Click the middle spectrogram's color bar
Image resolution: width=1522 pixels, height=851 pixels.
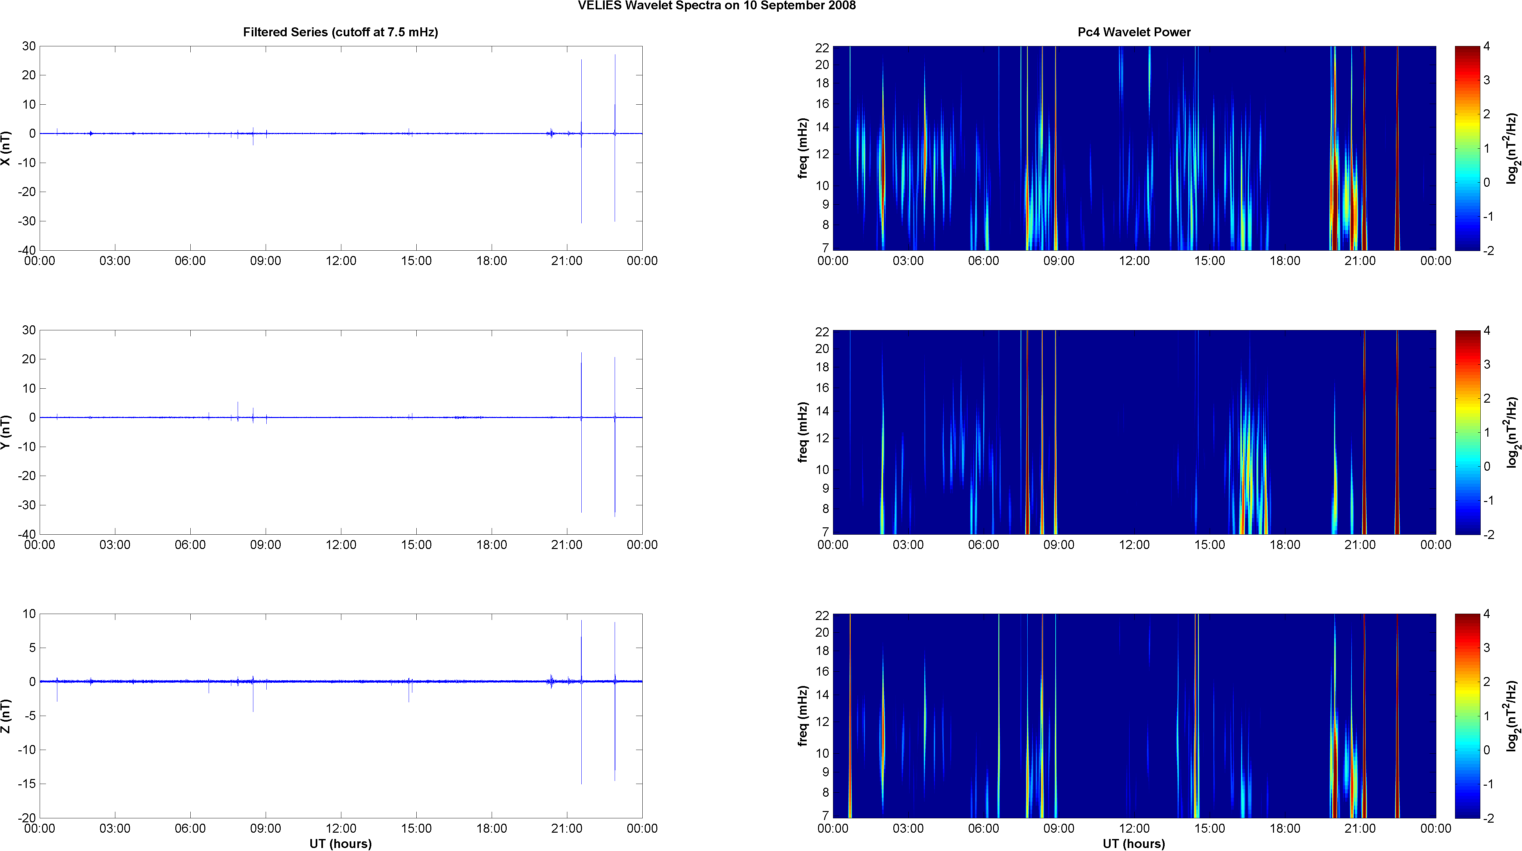click(1466, 432)
